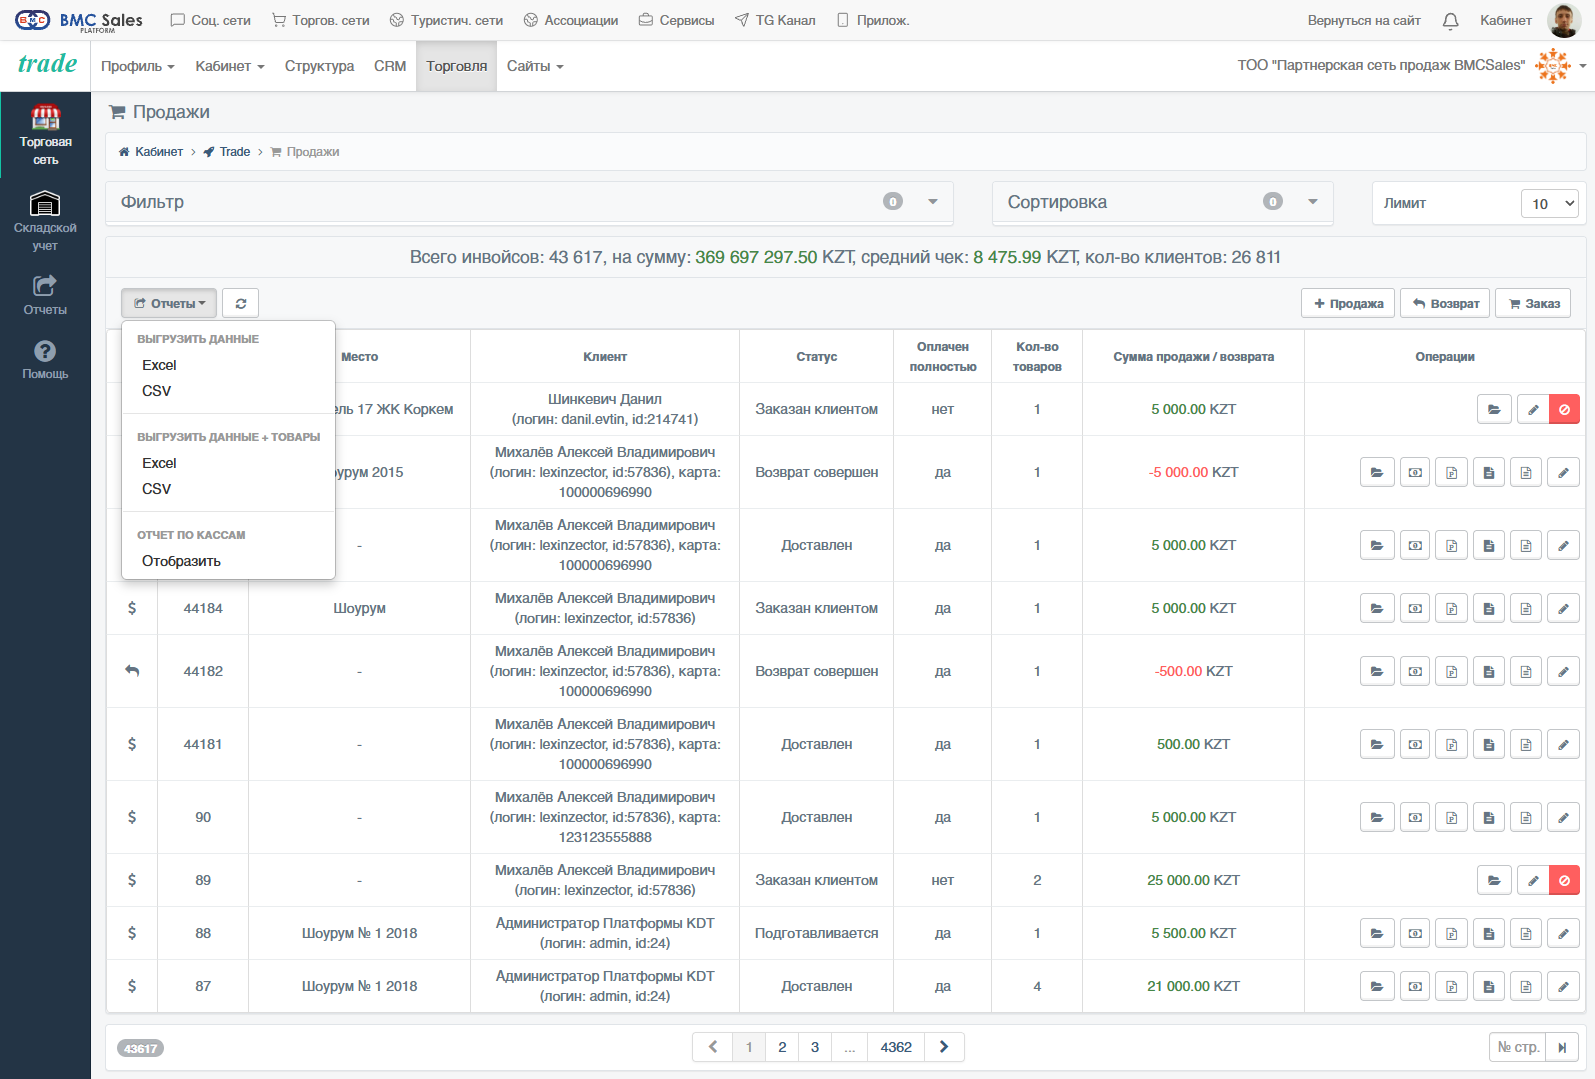Open the notifications bell icon
The width and height of the screenshot is (1595, 1079).
tap(1450, 20)
